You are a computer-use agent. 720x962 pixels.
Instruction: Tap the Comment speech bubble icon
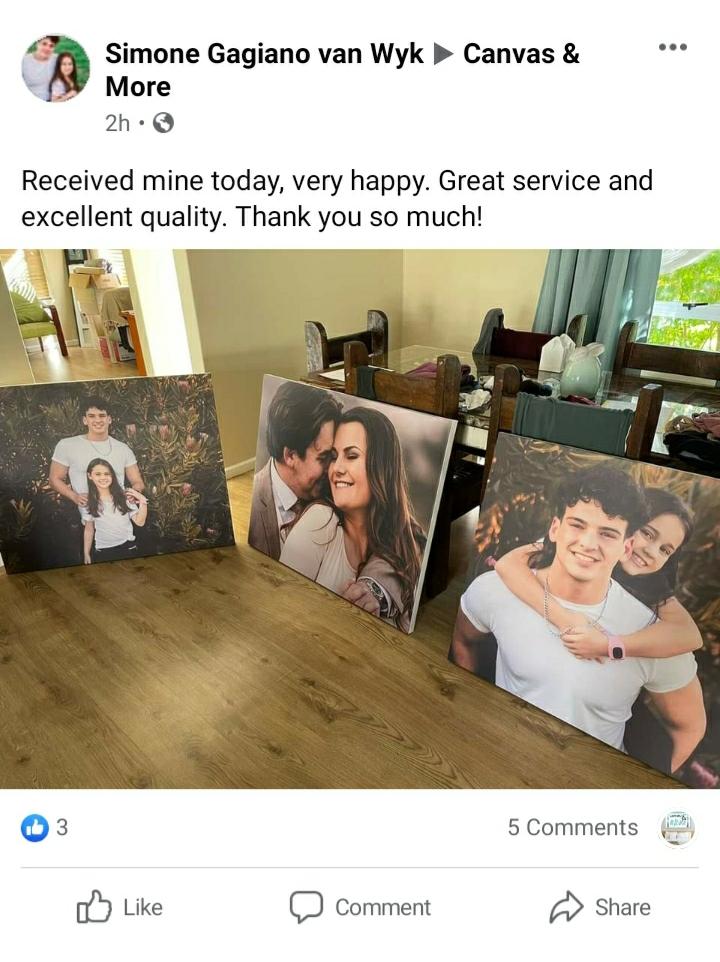(x=306, y=907)
